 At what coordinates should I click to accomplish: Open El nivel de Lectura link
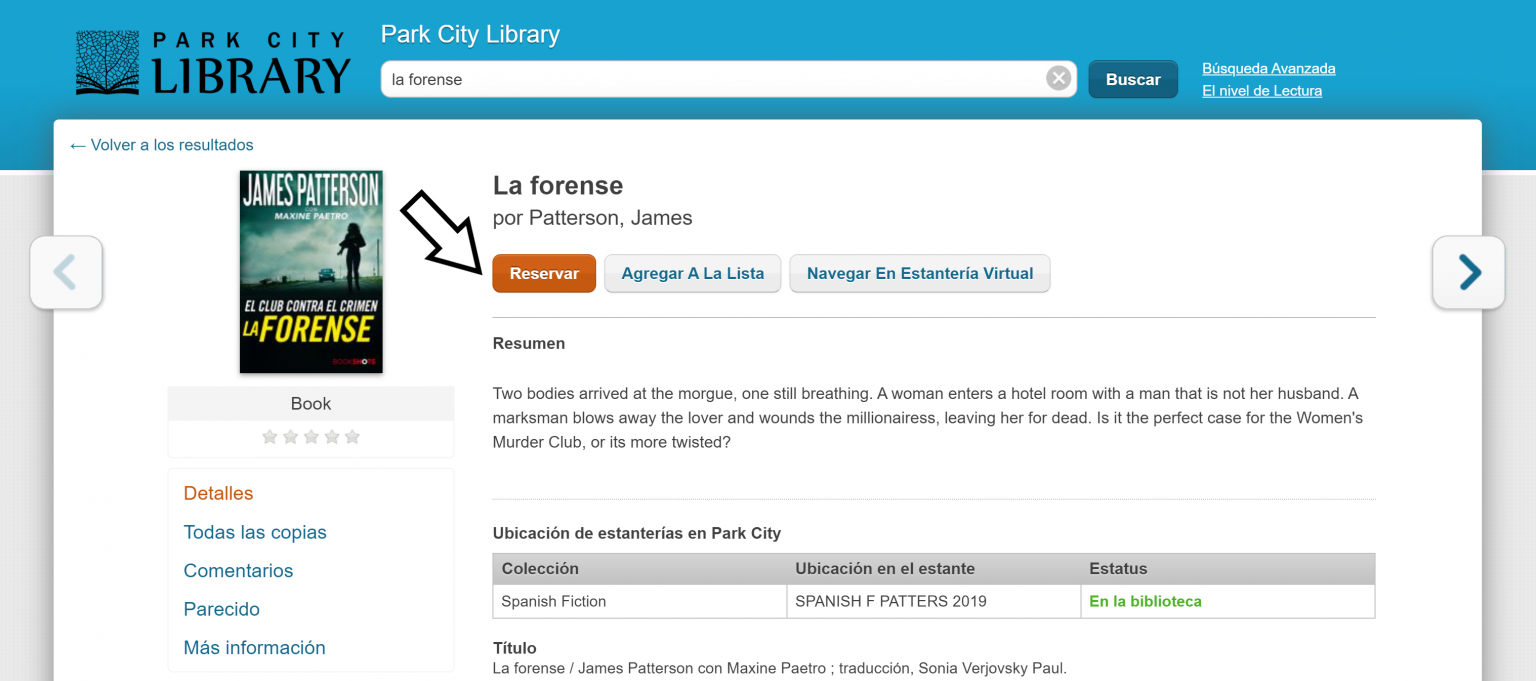[x=1261, y=91]
